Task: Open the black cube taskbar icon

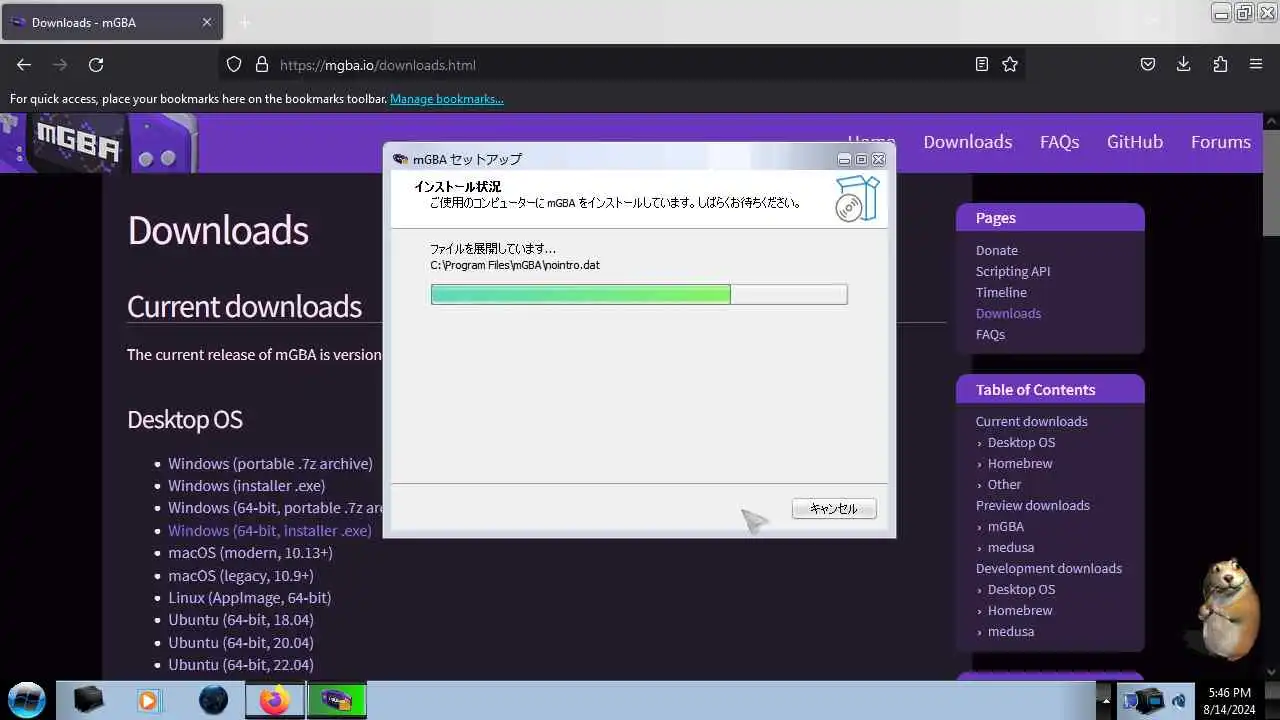Action: (88, 701)
